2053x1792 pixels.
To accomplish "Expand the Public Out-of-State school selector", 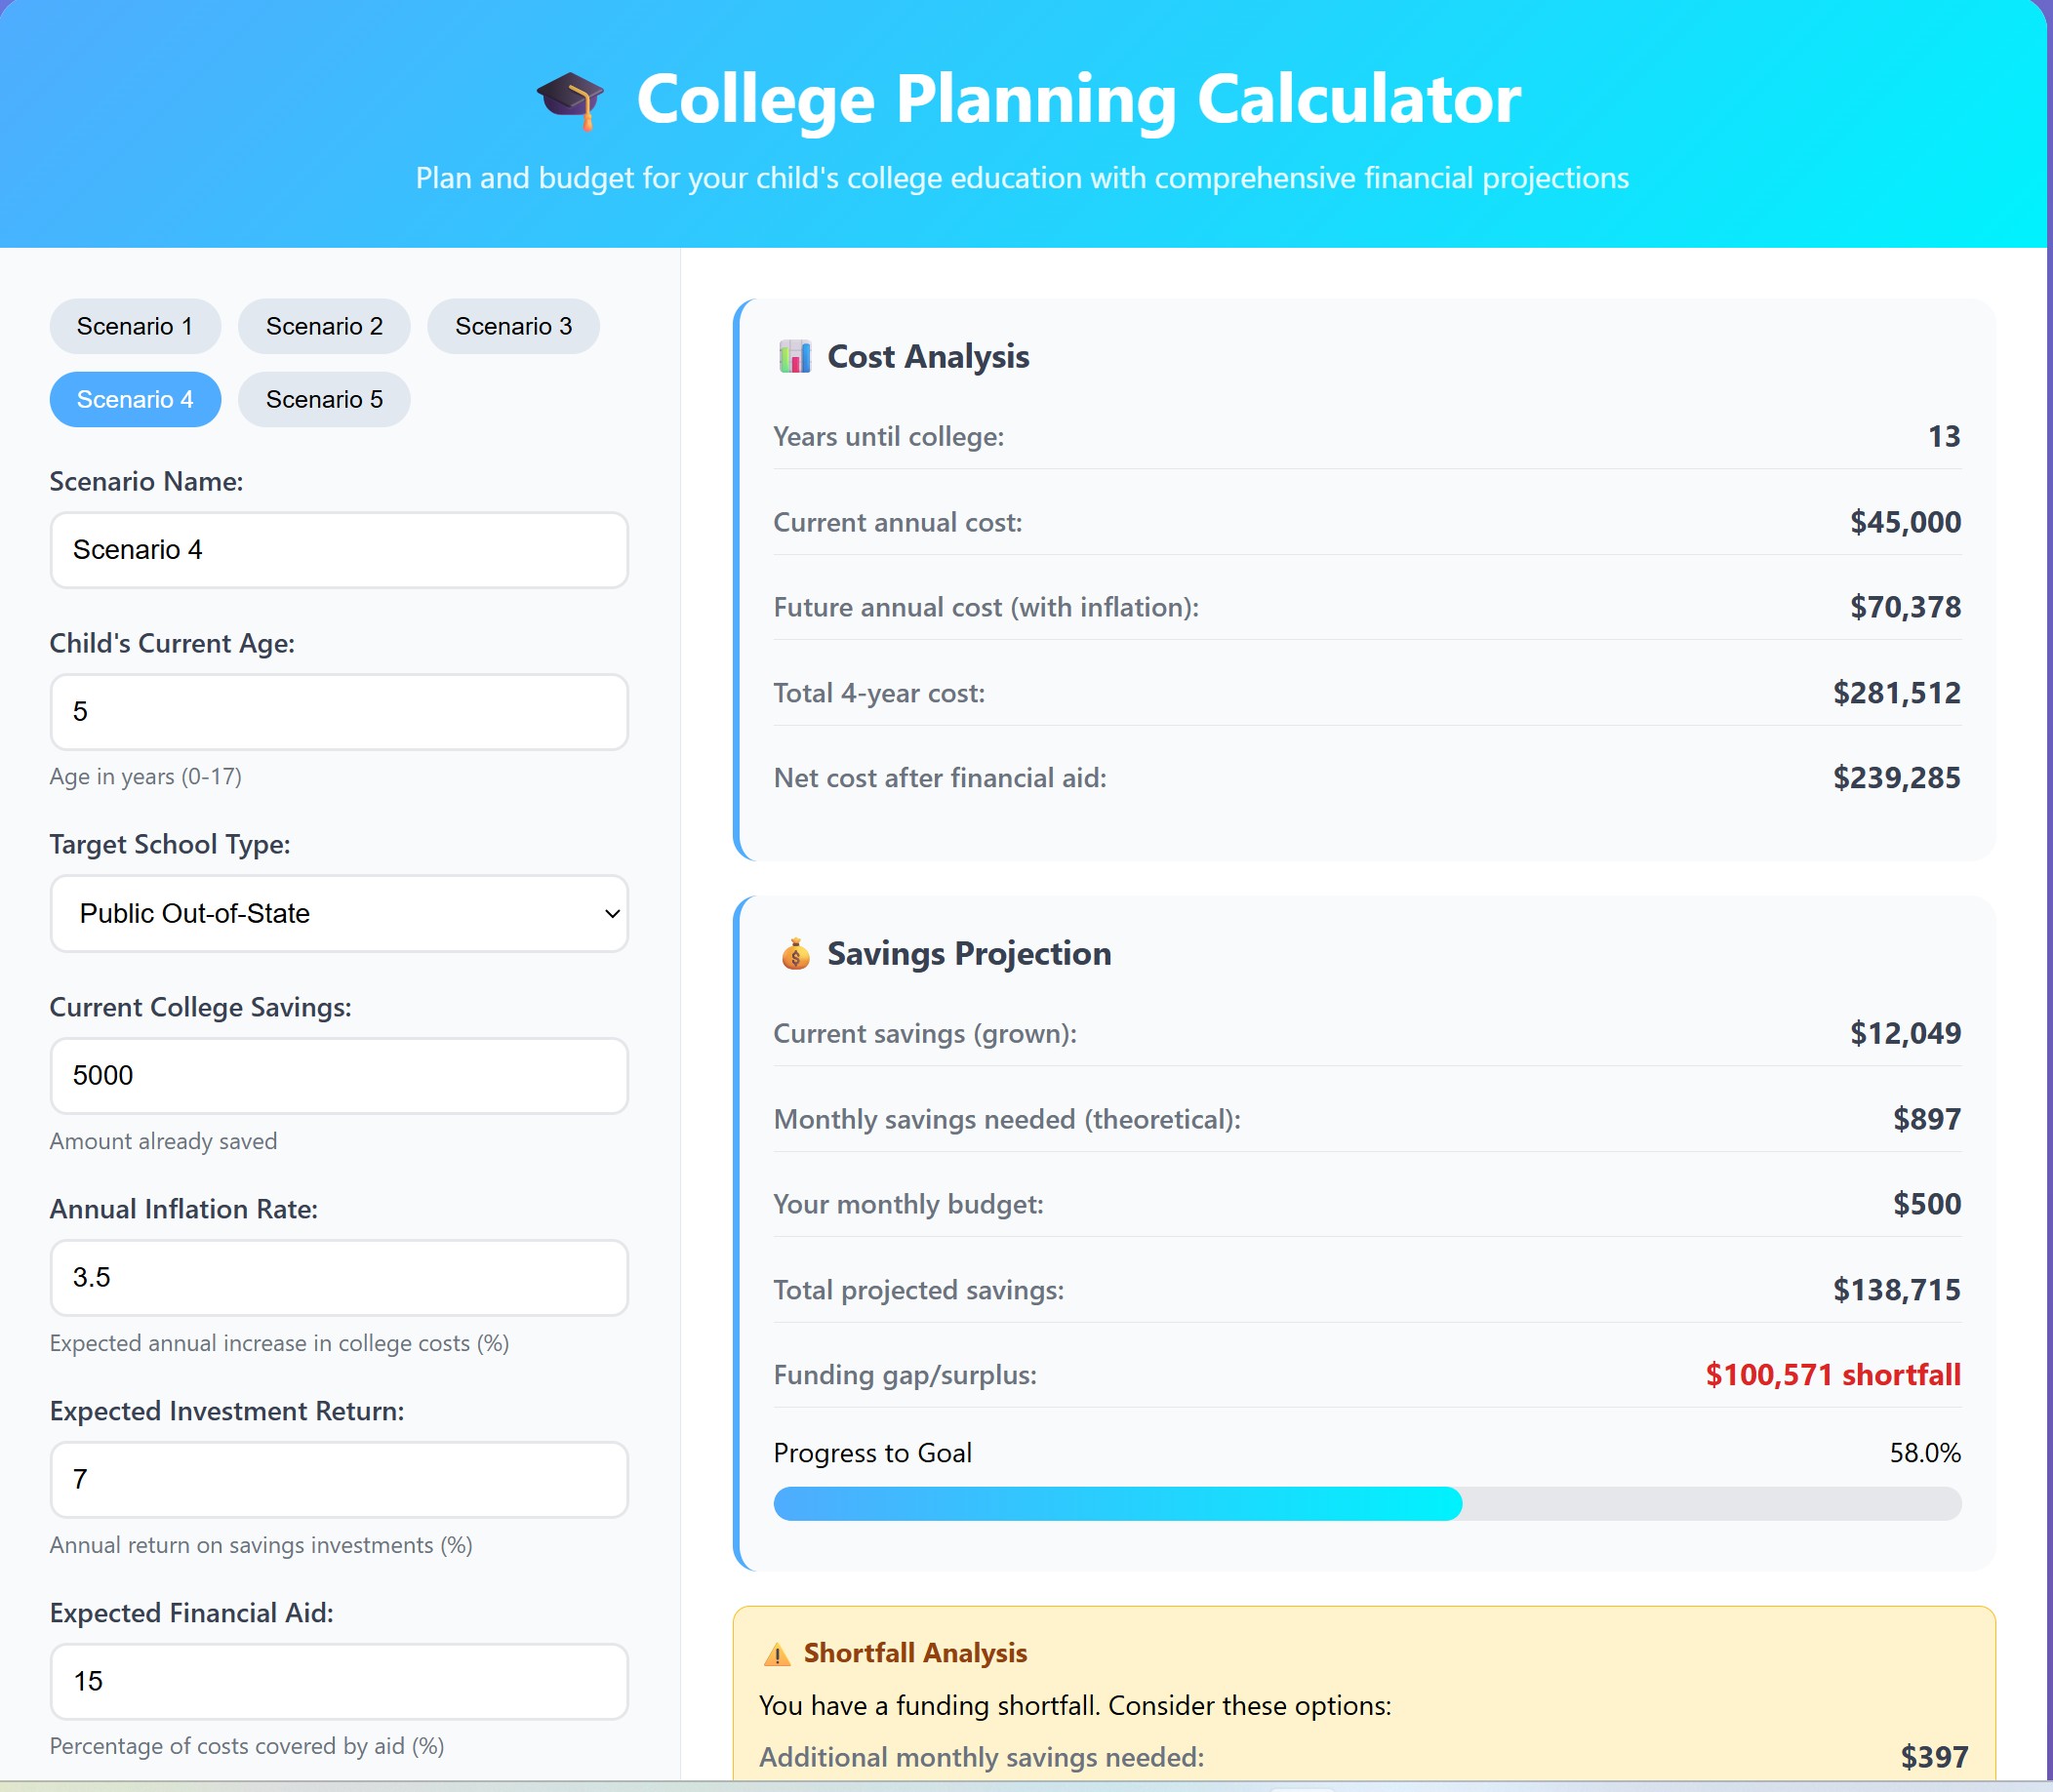I will [x=338, y=913].
